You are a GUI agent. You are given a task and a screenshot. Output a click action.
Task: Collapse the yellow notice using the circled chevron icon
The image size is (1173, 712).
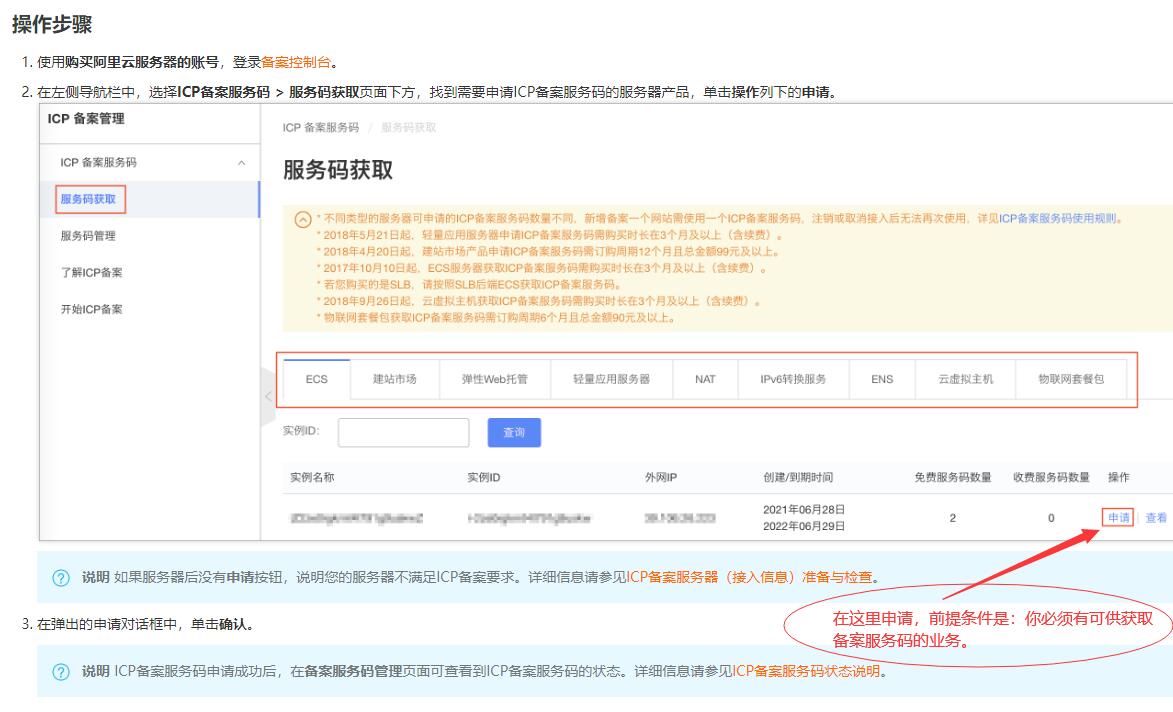(301, 219)
